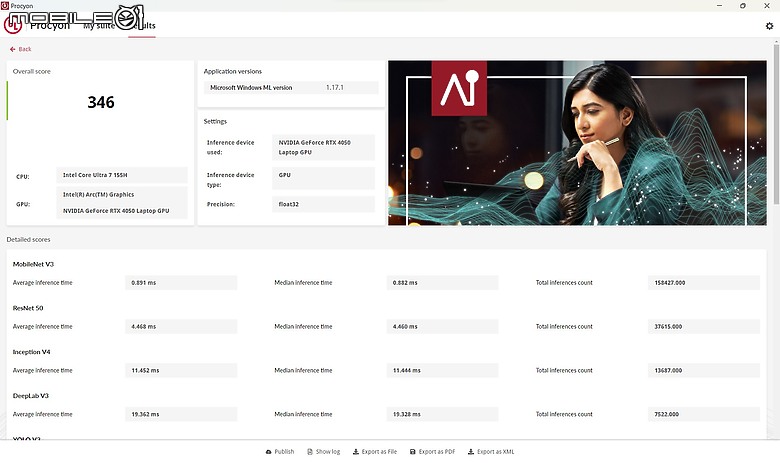This screenshot has height=463, width=780.
Task: Click DeepLab V3 average time 19.362 ms
Action: [x=181, y=414]
